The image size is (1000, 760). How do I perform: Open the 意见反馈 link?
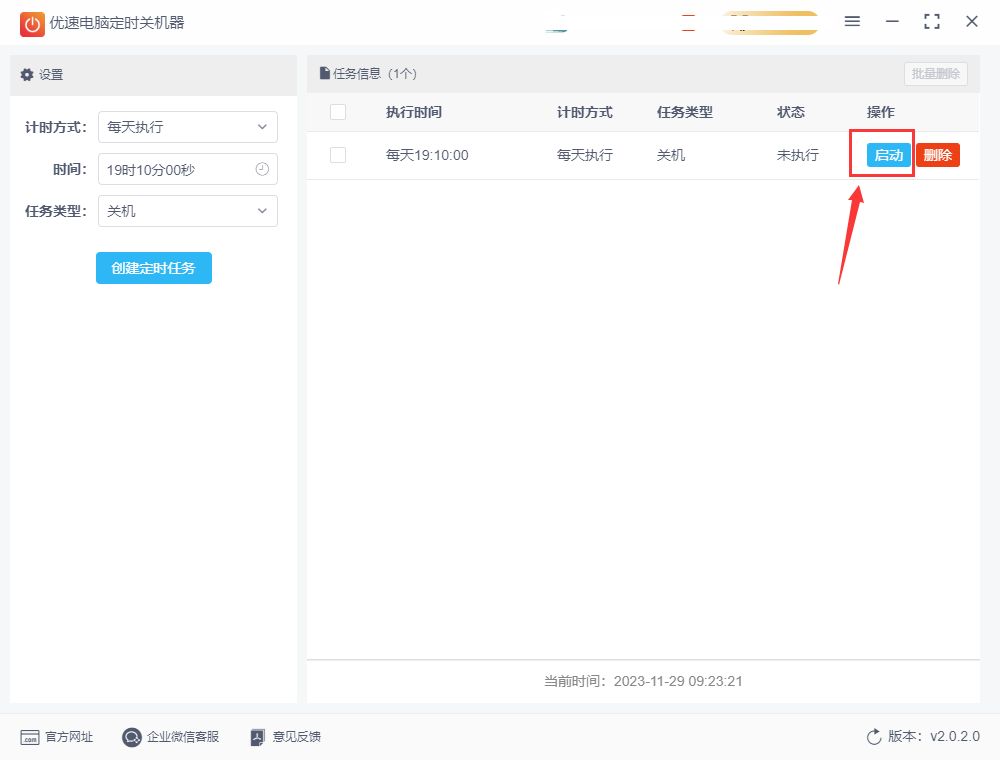point(297,737)
